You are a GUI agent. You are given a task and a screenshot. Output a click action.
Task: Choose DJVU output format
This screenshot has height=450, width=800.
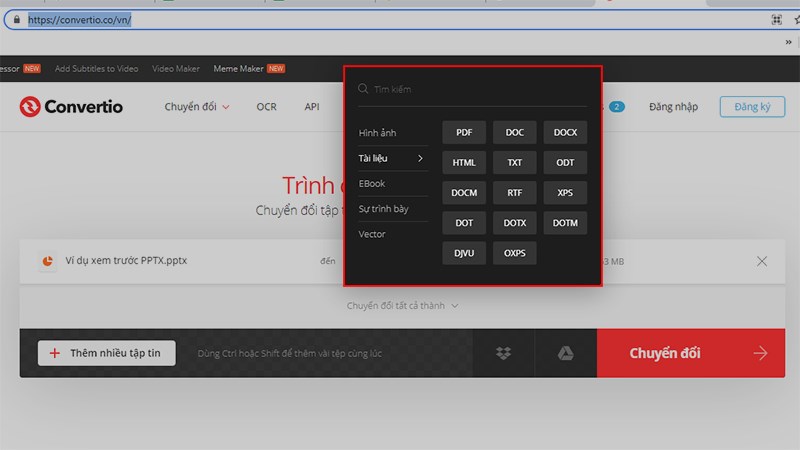coord(464,253)
